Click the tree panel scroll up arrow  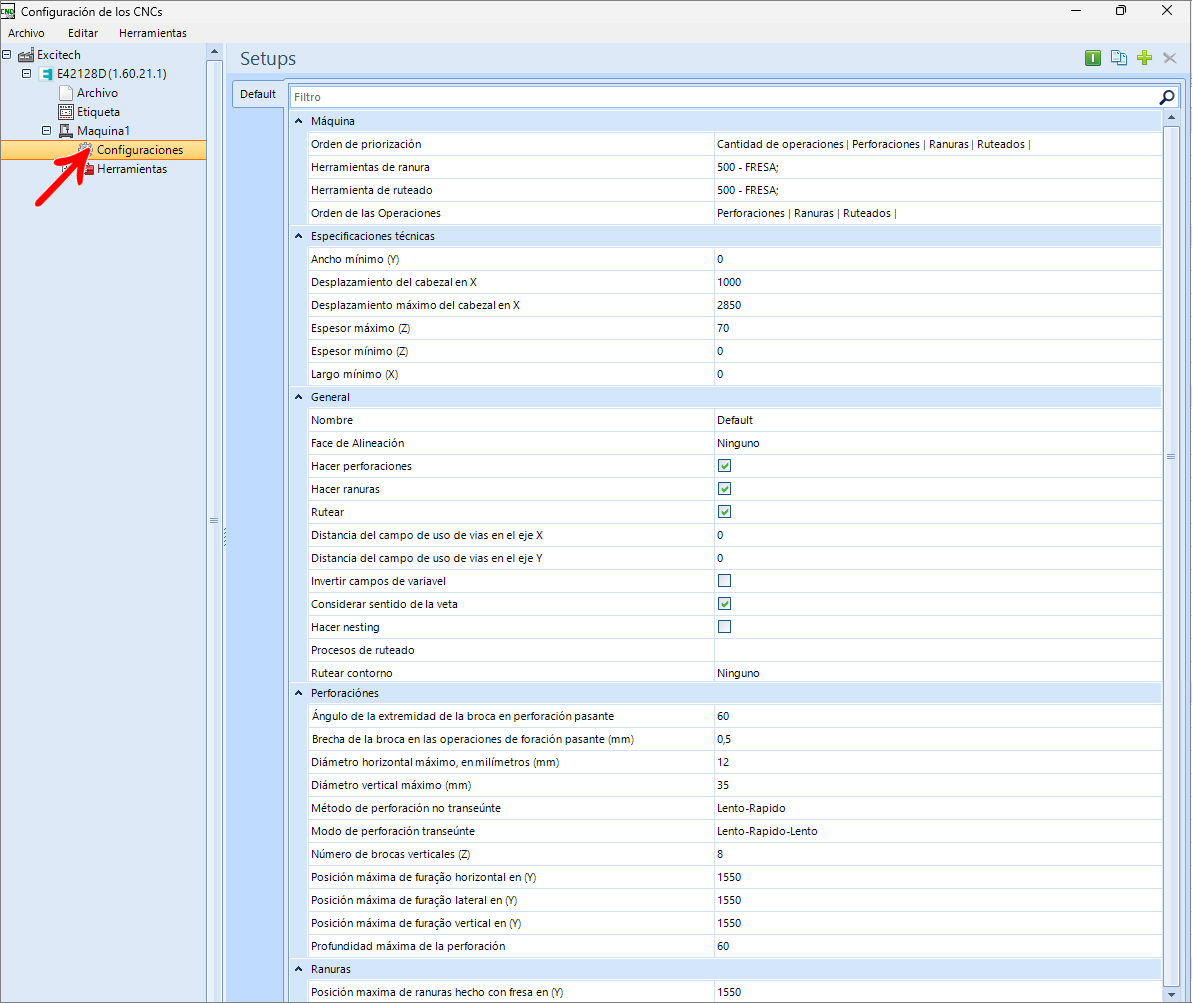(215, 52)
